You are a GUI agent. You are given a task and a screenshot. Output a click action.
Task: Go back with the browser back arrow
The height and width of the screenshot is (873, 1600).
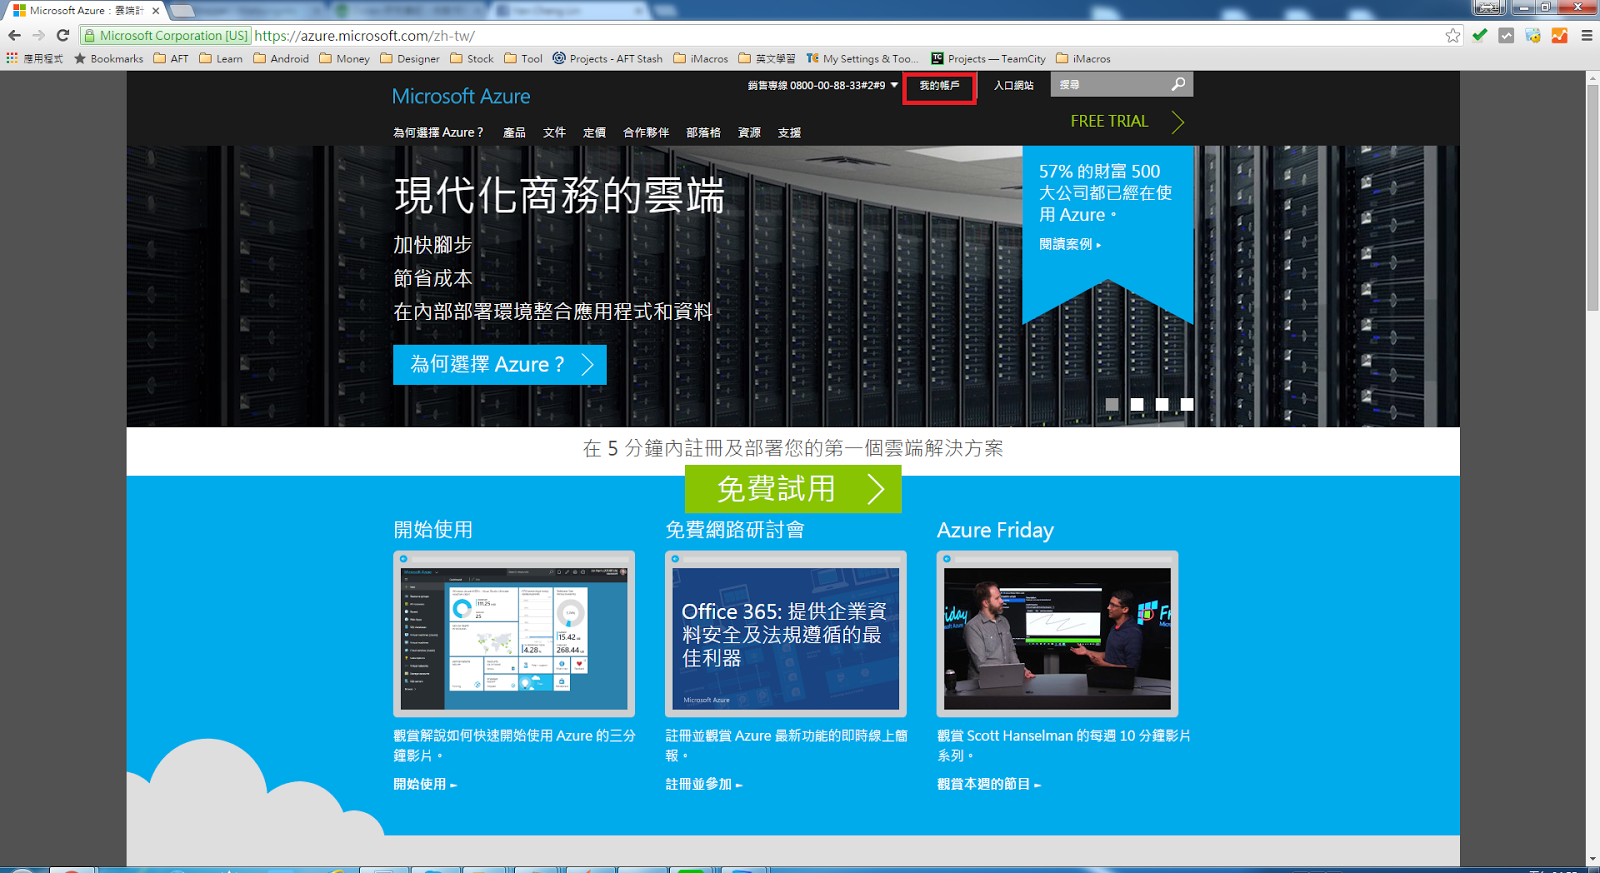(14, 35)
